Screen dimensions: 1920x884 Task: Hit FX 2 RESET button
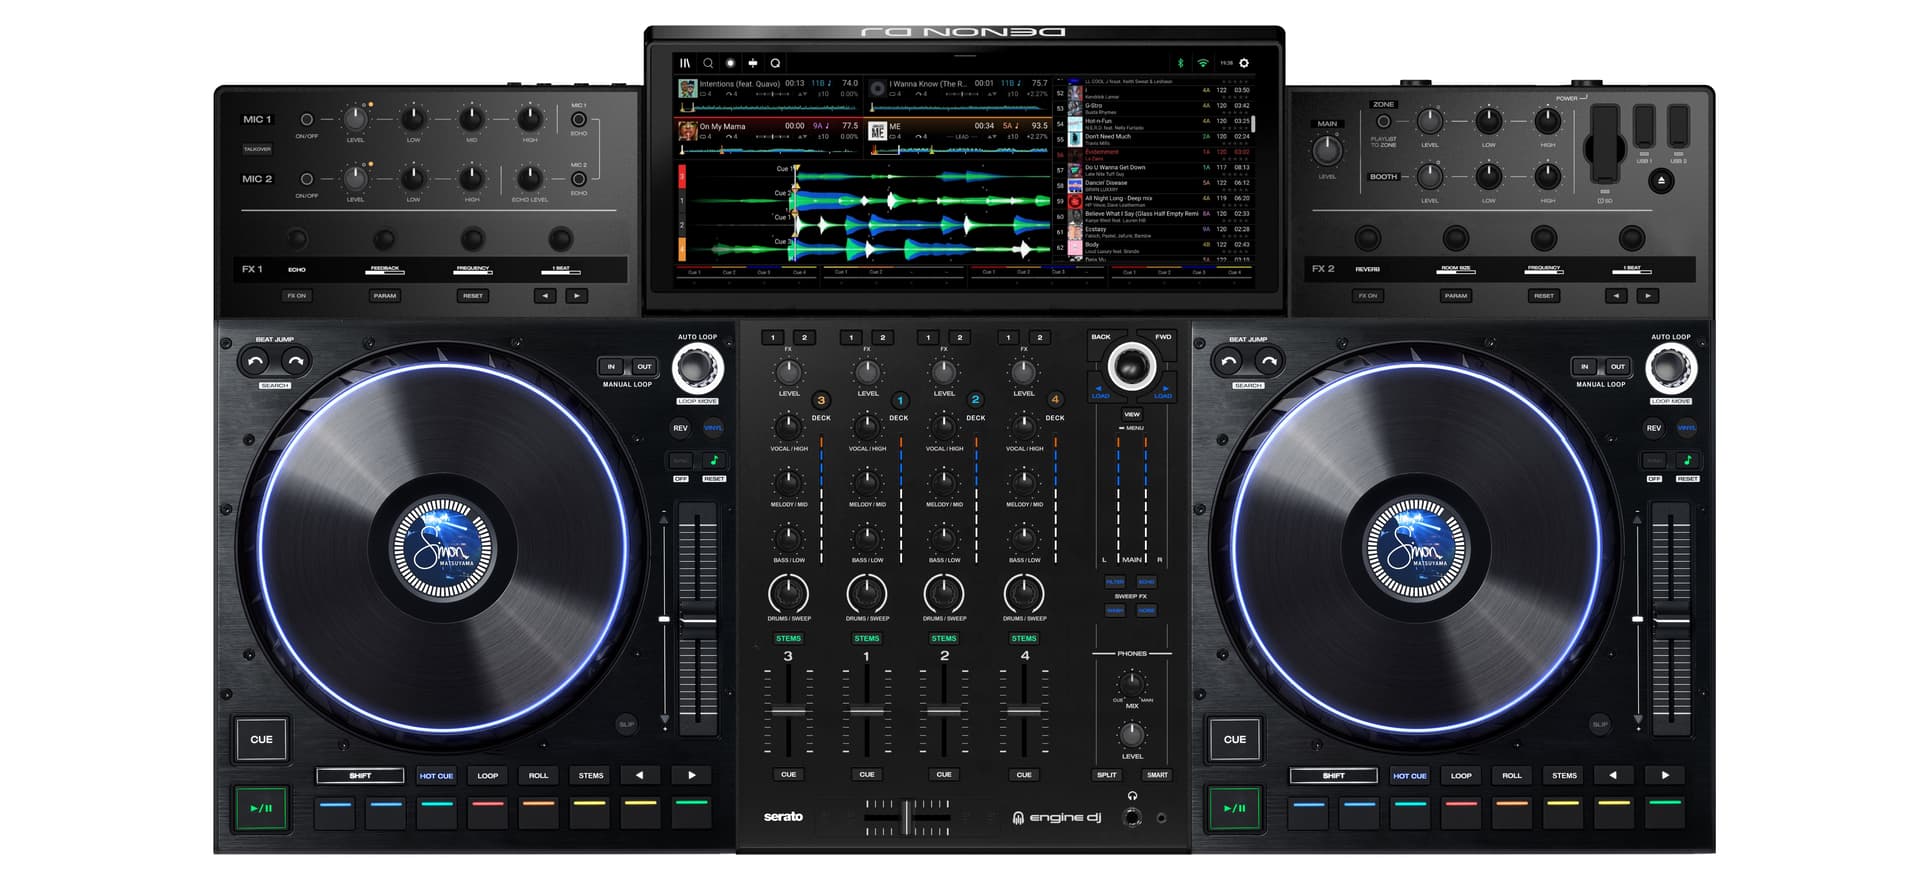(x=1544, y=296)
